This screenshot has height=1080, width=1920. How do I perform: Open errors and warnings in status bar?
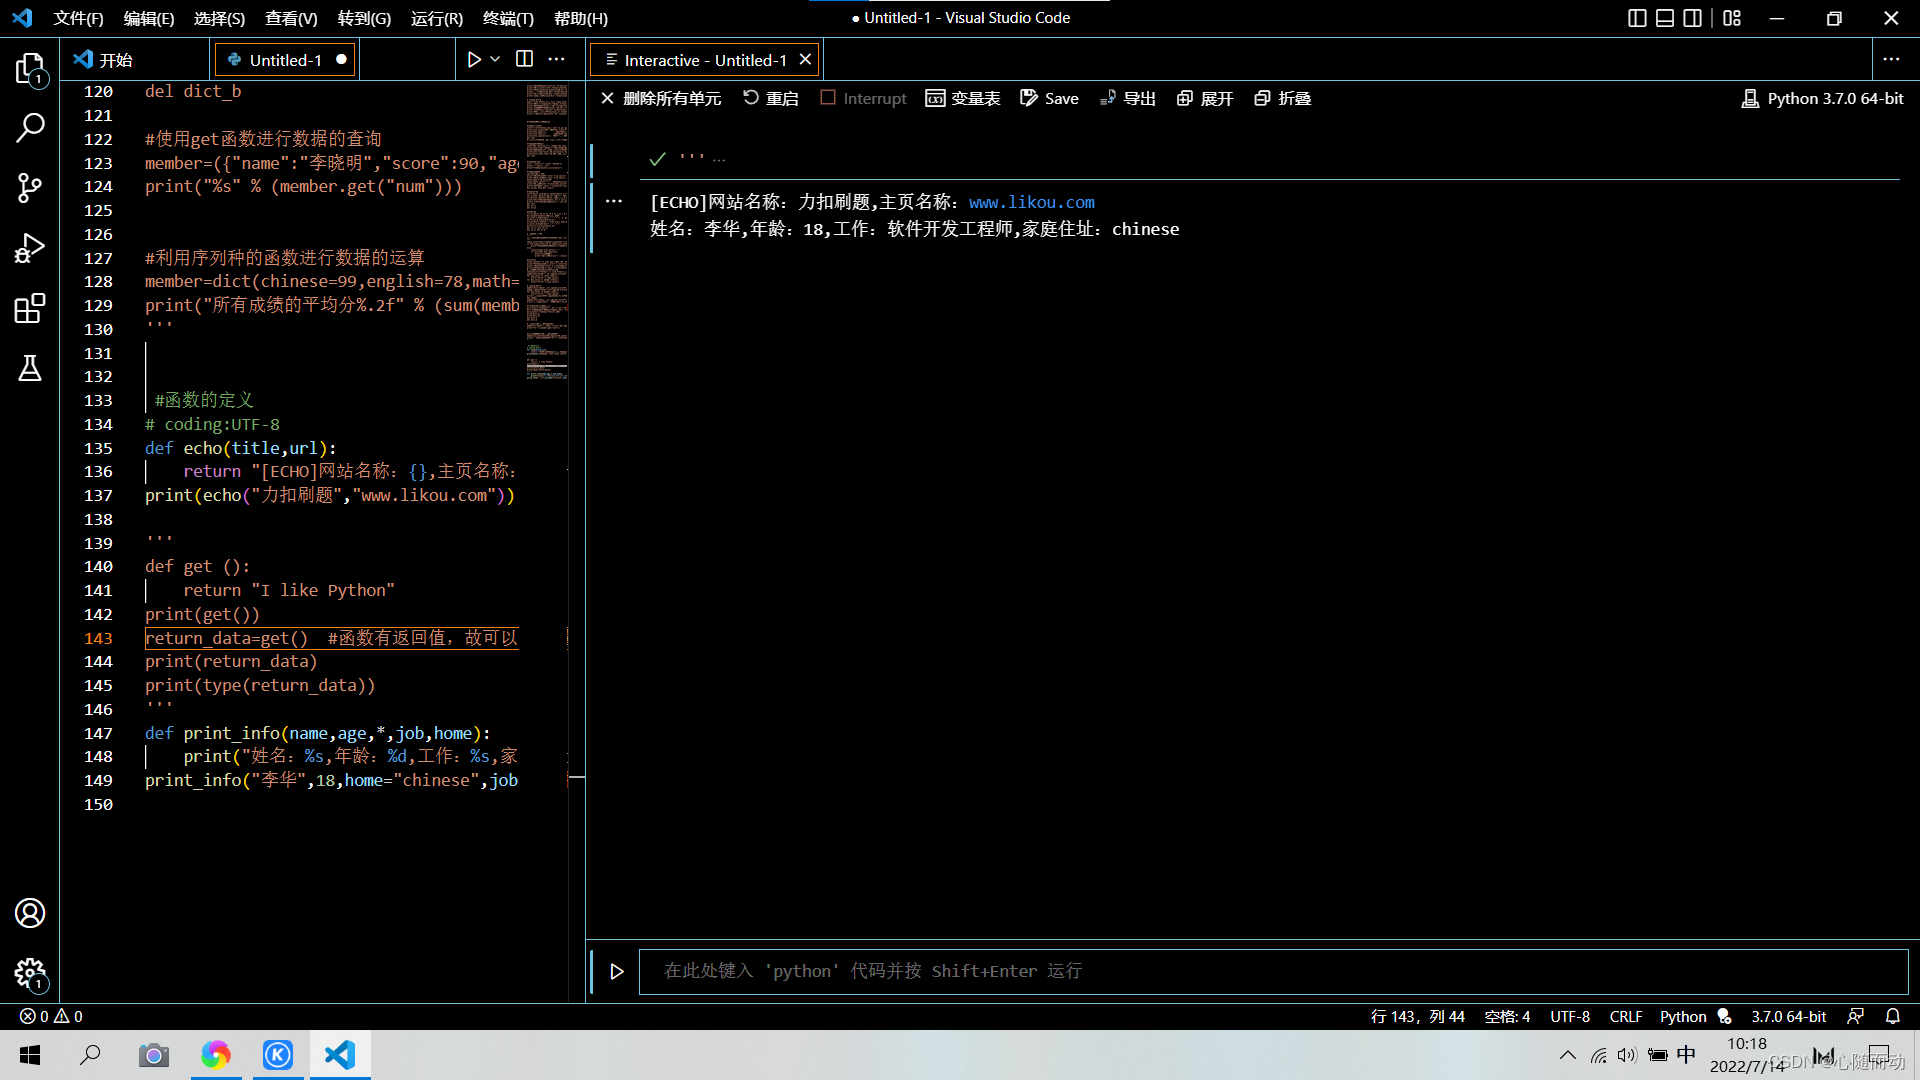point(51,1016)
